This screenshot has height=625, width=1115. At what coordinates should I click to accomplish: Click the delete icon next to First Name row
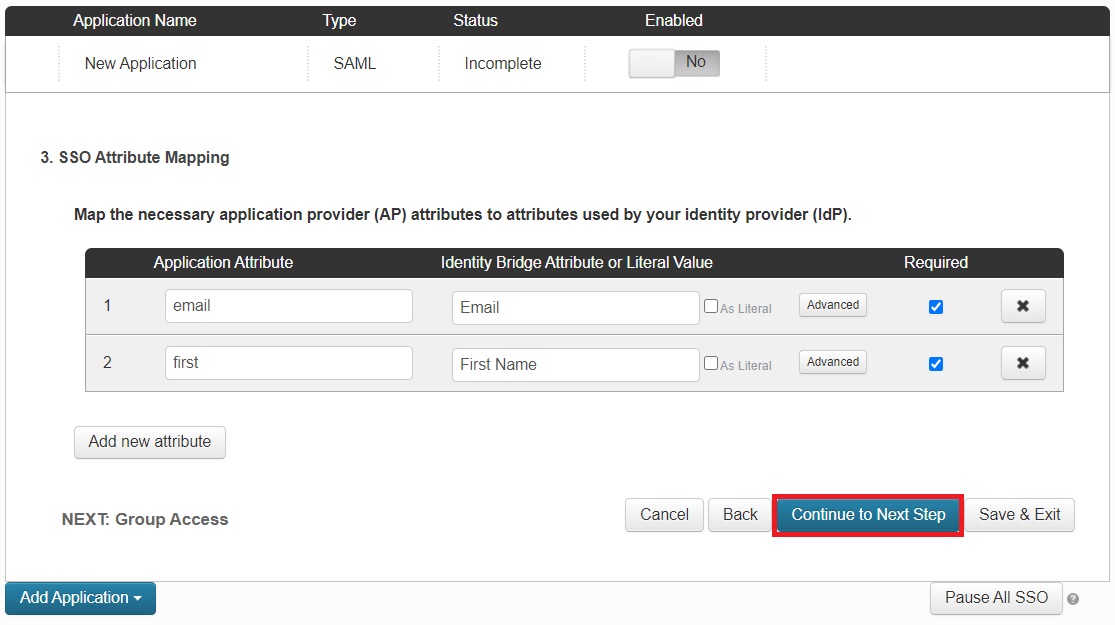(1023, 363)
